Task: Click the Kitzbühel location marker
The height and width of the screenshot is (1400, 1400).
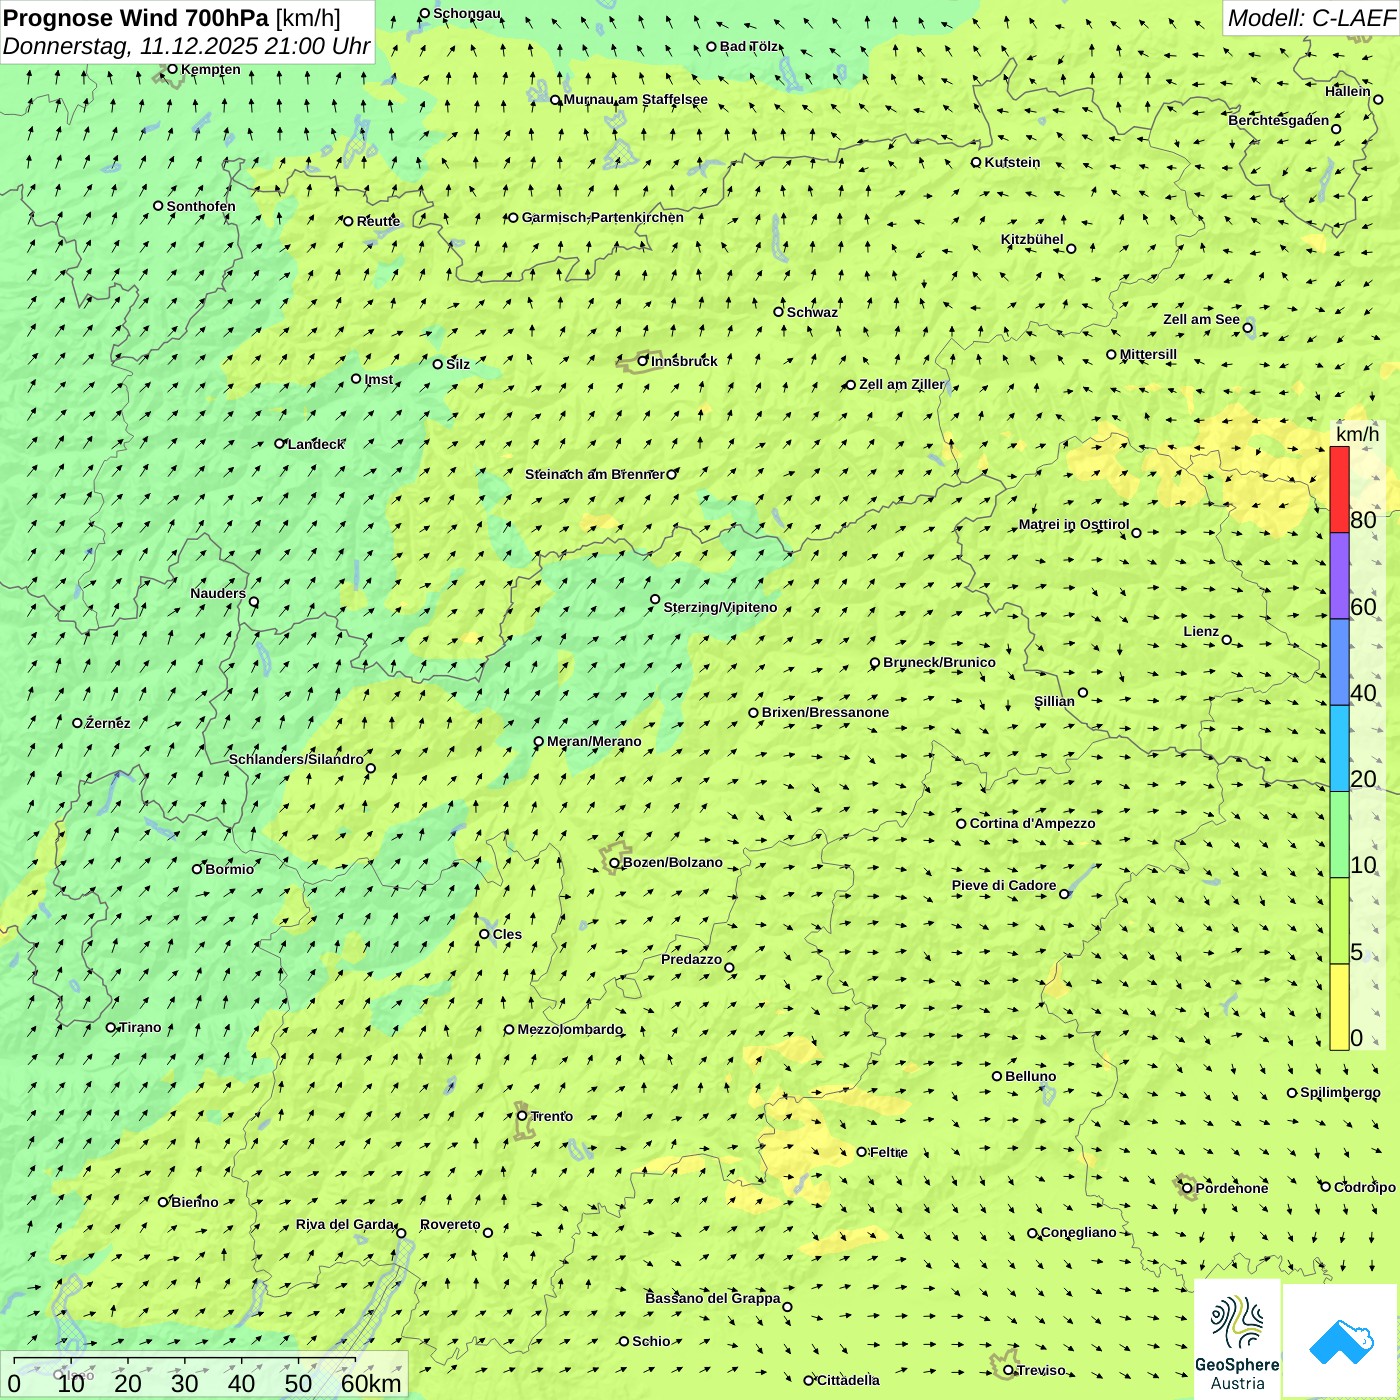Action: 1071,249
